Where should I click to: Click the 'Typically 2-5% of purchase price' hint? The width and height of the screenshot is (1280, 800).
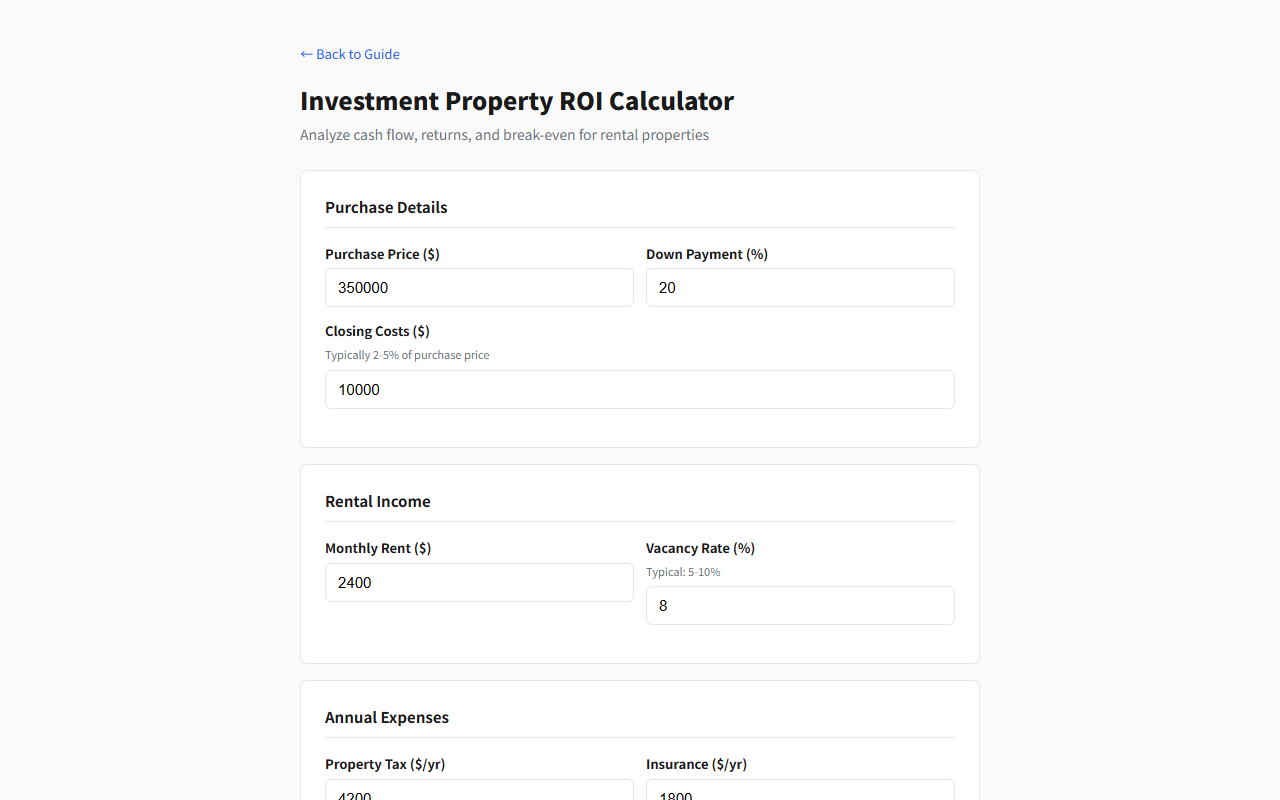pyautogui.click(x=407, y=355)
